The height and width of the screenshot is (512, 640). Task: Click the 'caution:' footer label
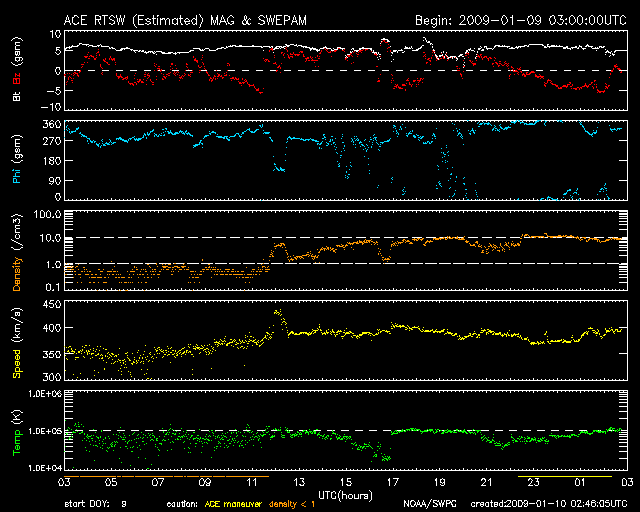pyautogui.click(x=182, y=505)
